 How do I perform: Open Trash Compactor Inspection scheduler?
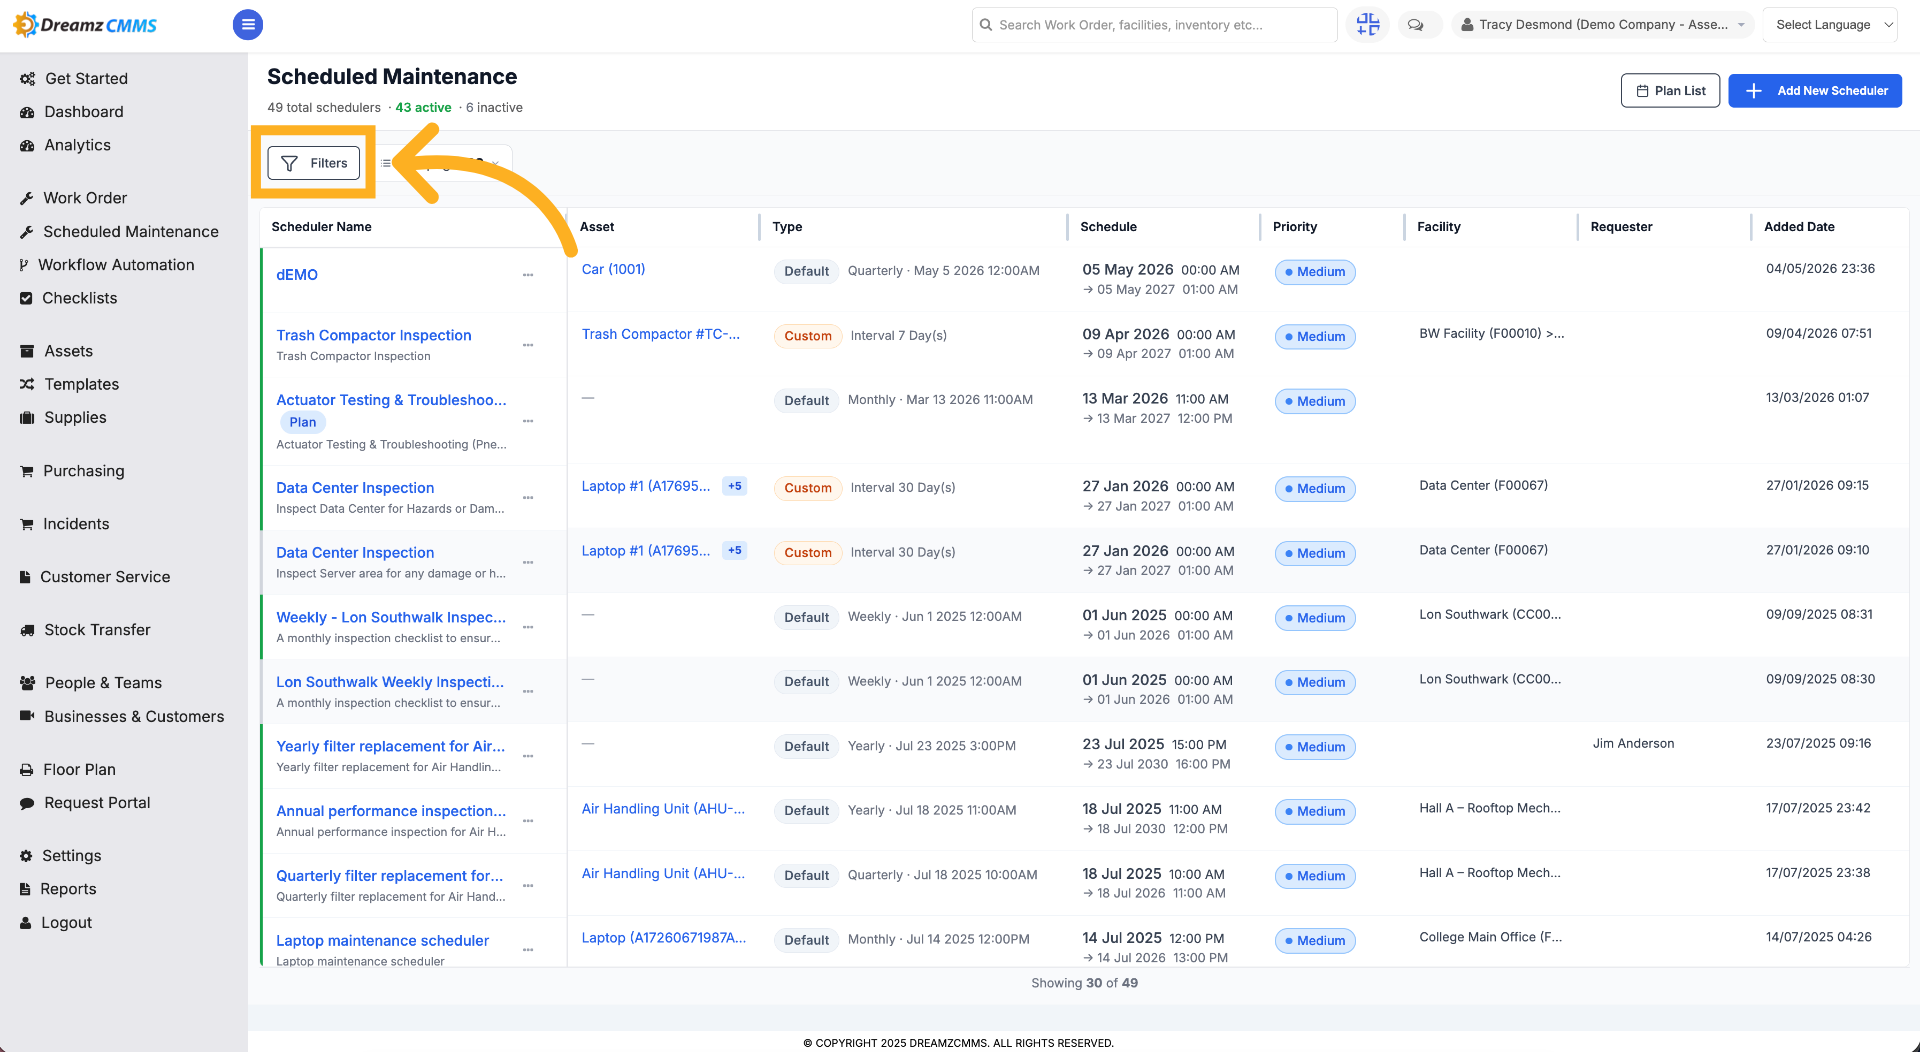pos(374,335)
